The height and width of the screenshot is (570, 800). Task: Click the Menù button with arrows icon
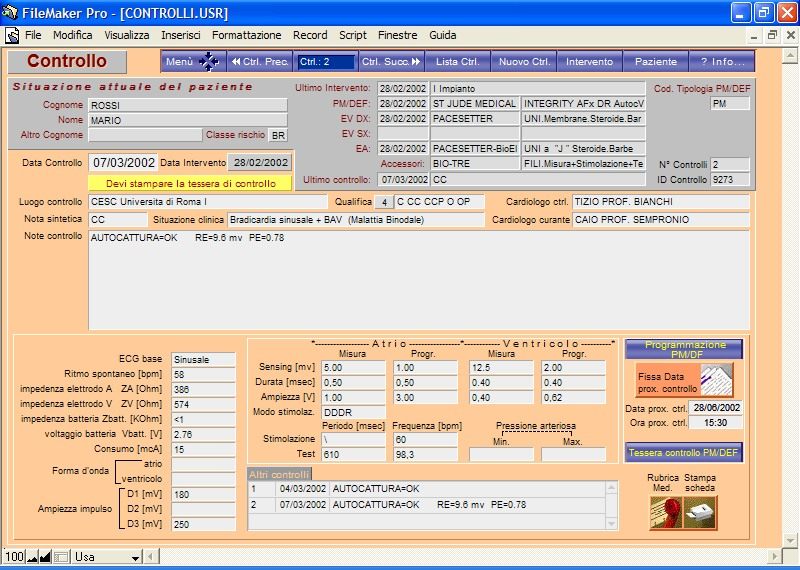click(x=191, y=62)
